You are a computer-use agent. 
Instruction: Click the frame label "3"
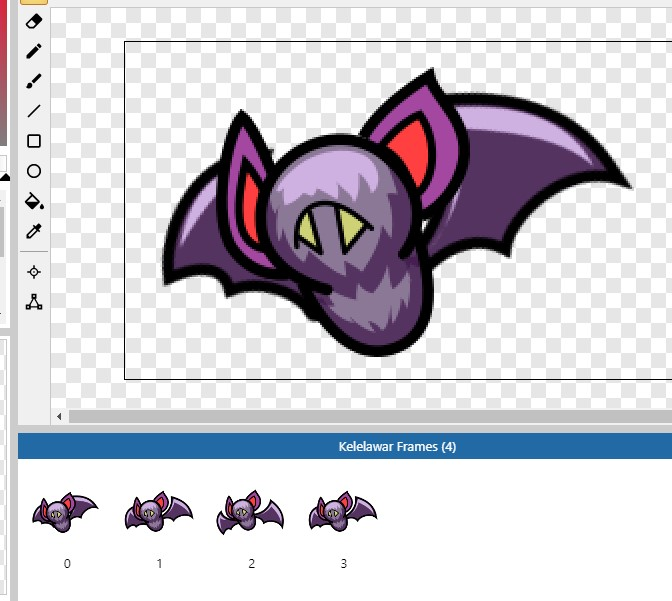coord(344,563)
